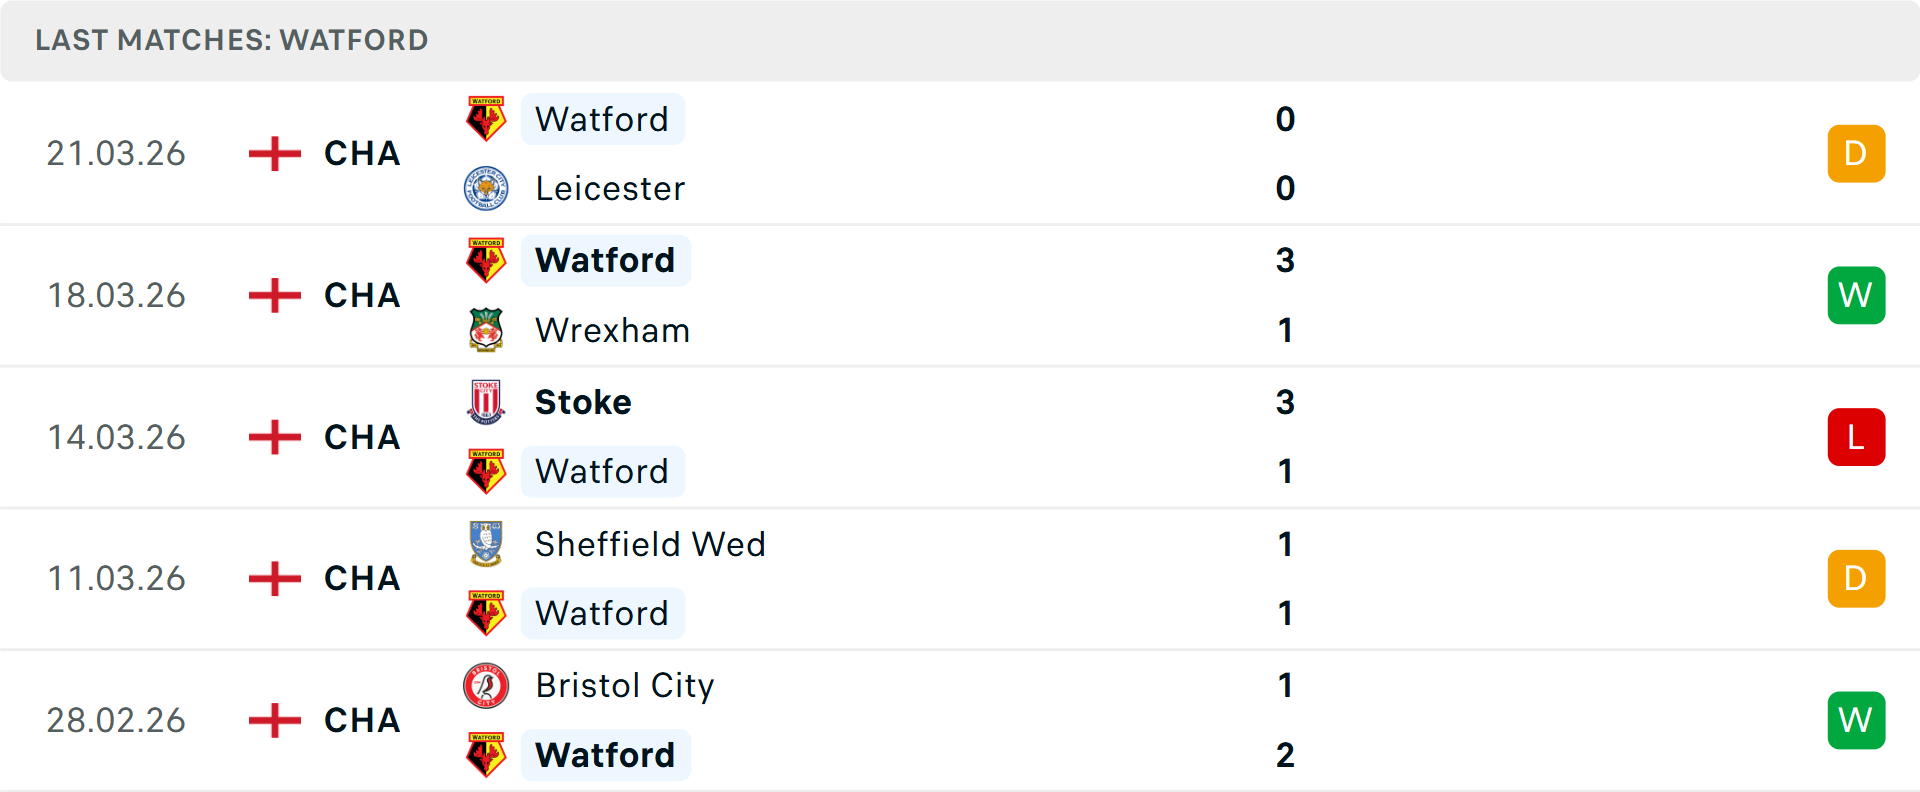Image resolution: width=1920 pixels, height=792 pixels.
Task: Click the England flag next to 21.03.26
Action: pyautogui.click(x=273, y=153)
